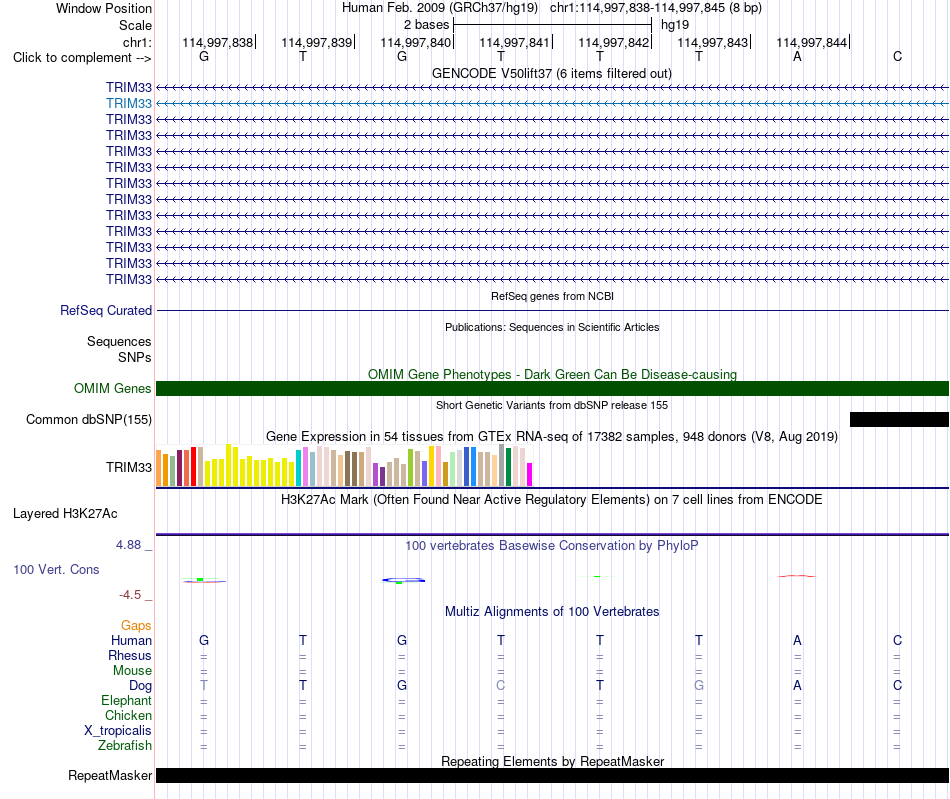950x799 pixels.
Task: Click the "OMIM Genes" track label
Action: click(113, 388)
